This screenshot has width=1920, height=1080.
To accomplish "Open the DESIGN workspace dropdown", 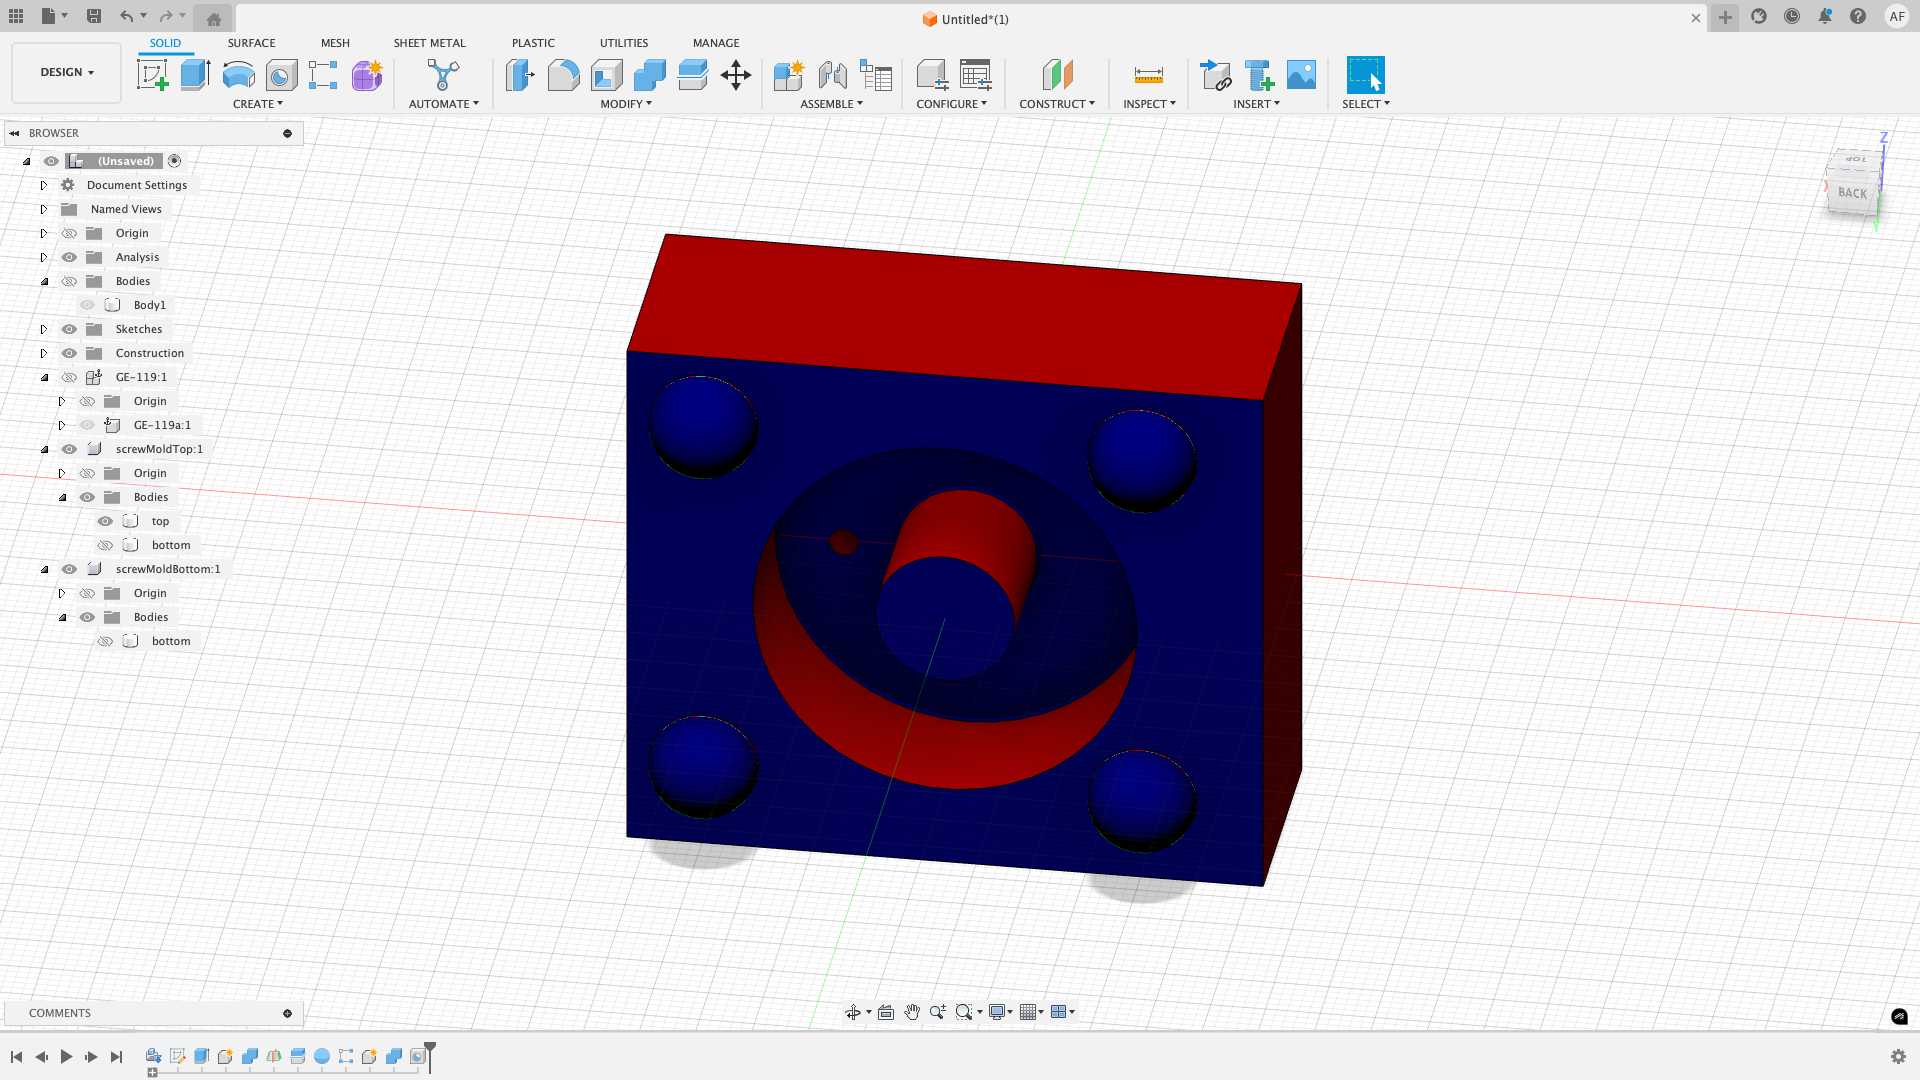I will click(67, 72).
